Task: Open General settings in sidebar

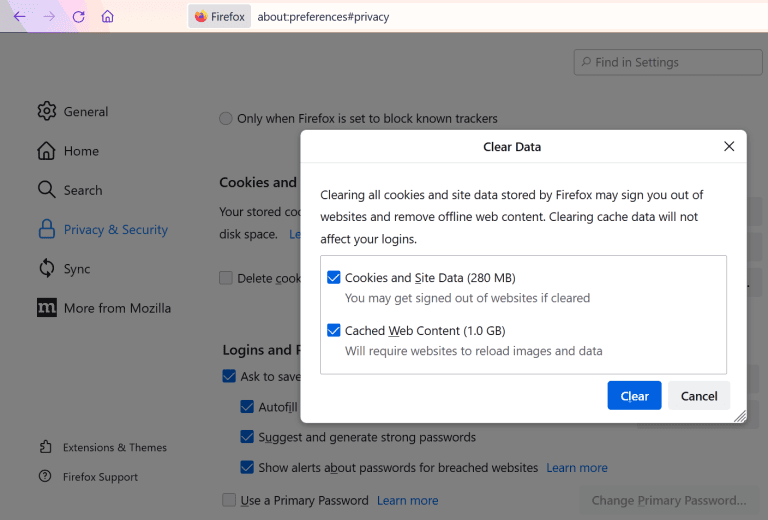Action: 85,112
